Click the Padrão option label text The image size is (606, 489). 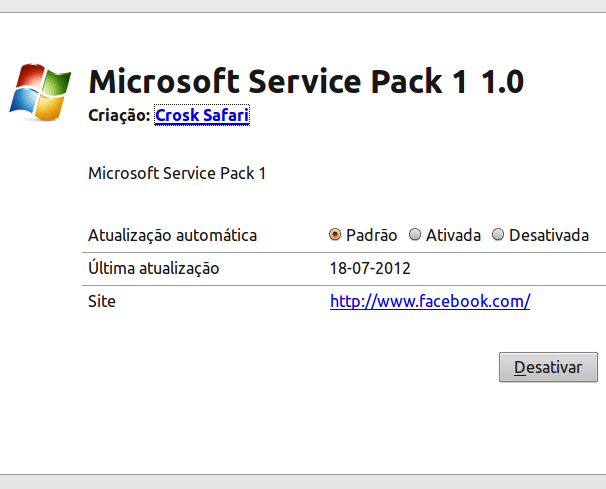(x=371, y=236)
